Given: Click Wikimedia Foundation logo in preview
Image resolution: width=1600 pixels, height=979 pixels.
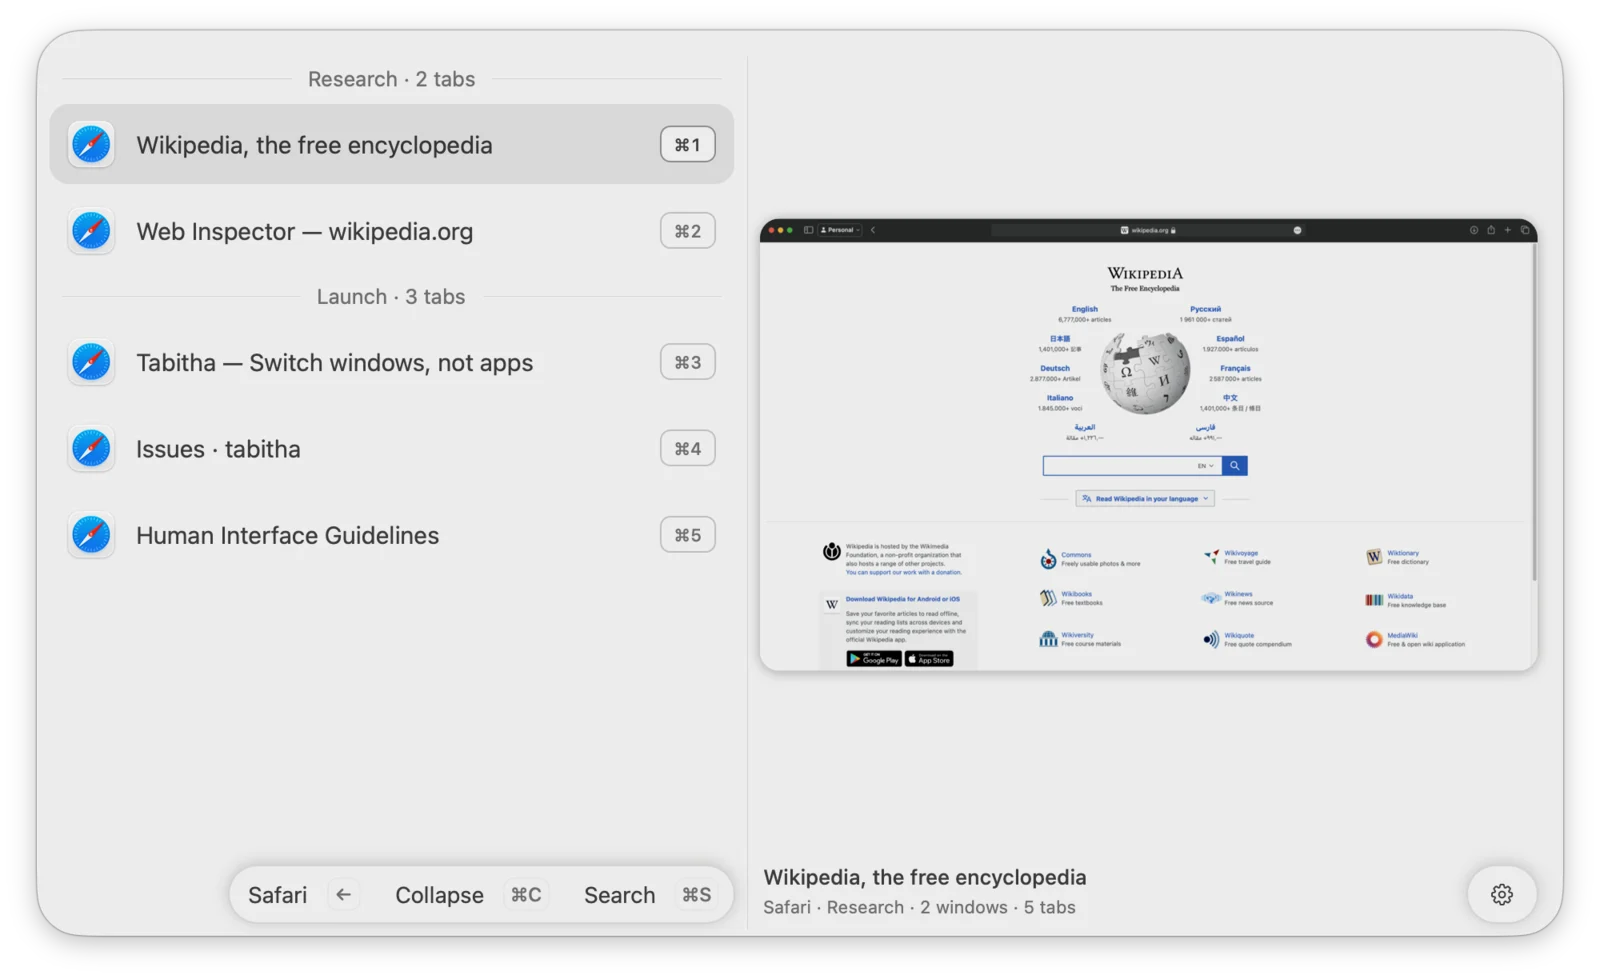Looking at the screenshot, I should (831, 552).
